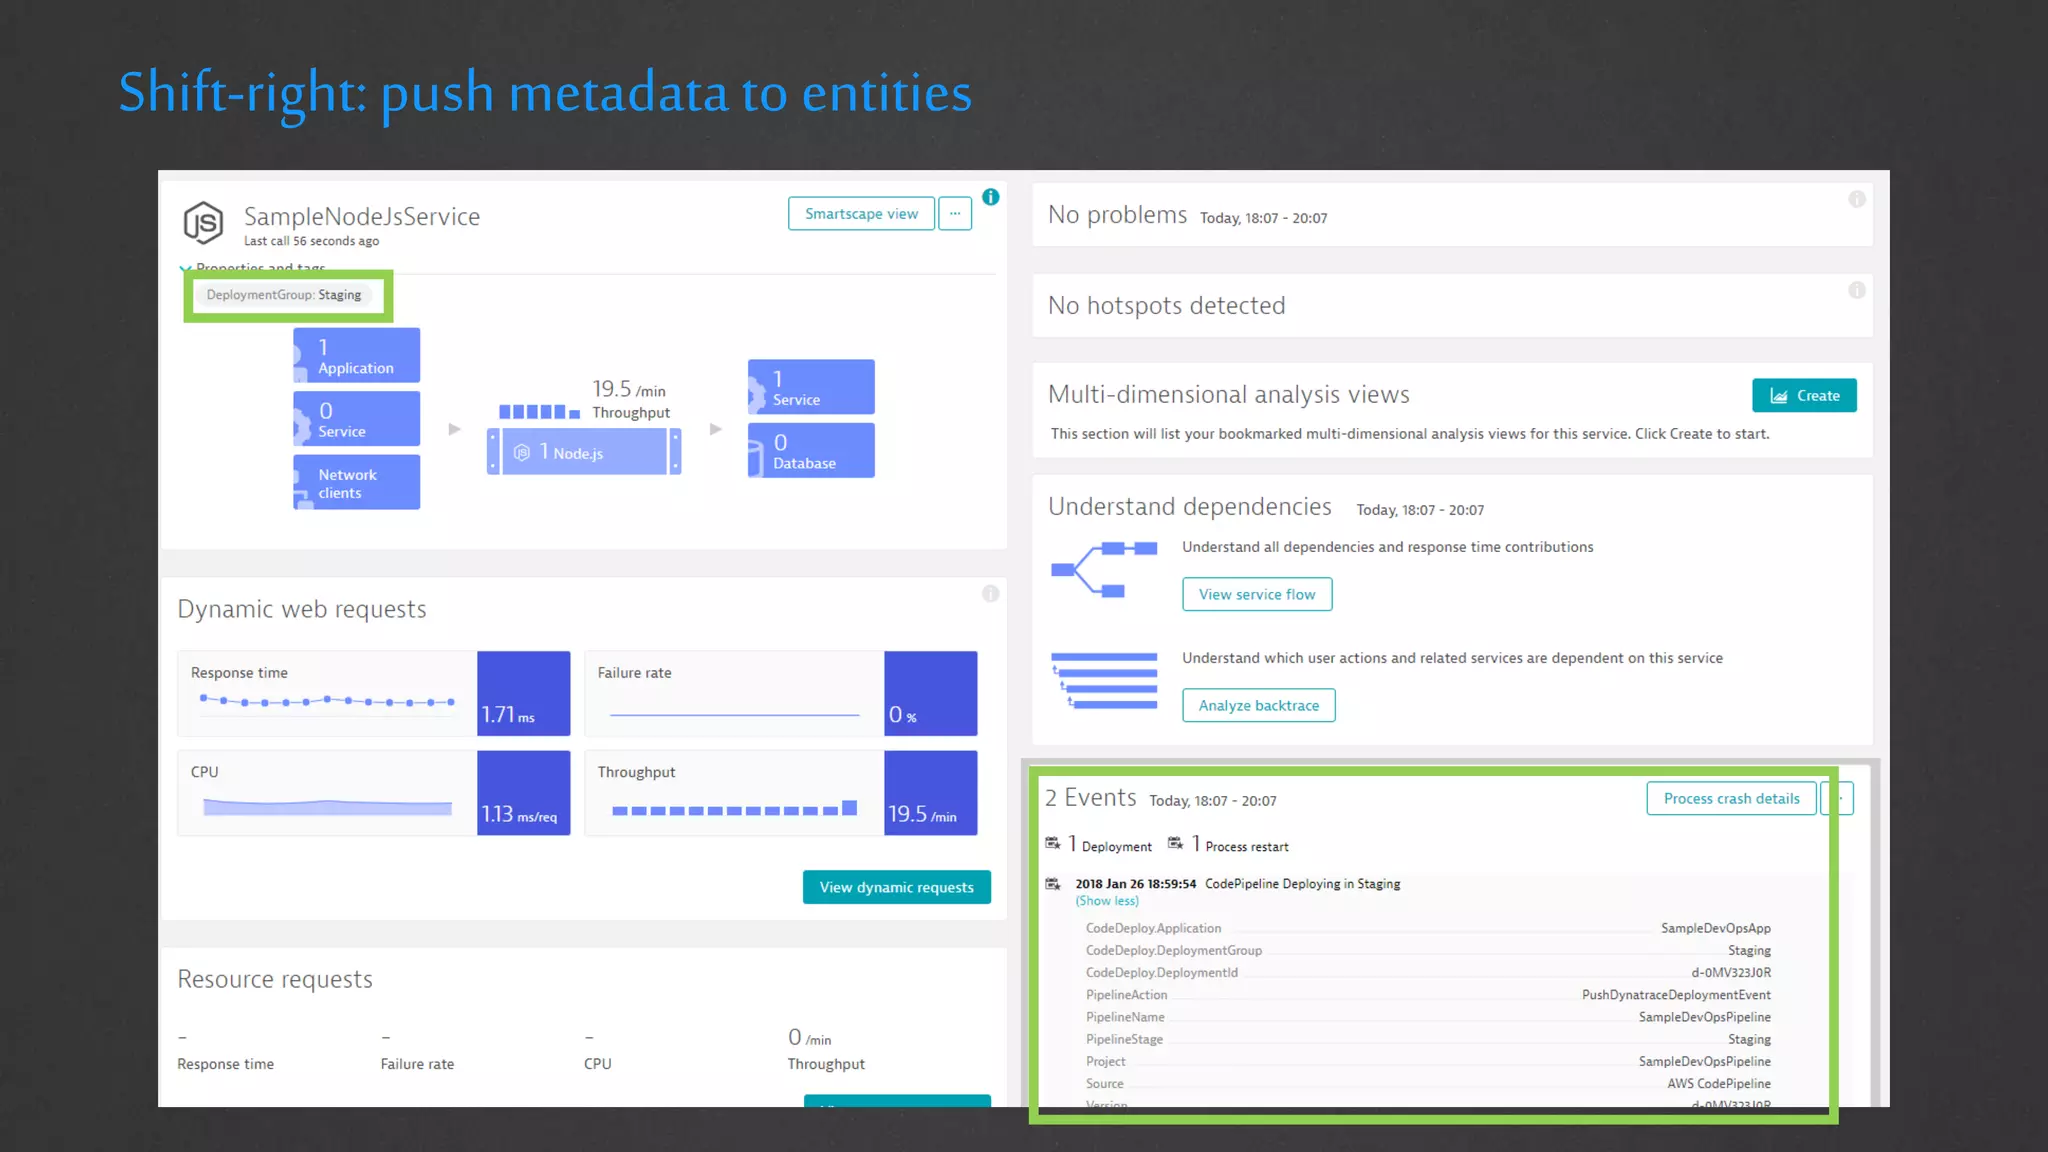The width and height of the screenshot is (2048, 1152).
Task: Open the 0 Service caller tile
Action: pyautogui.click(x=356, y=419)
